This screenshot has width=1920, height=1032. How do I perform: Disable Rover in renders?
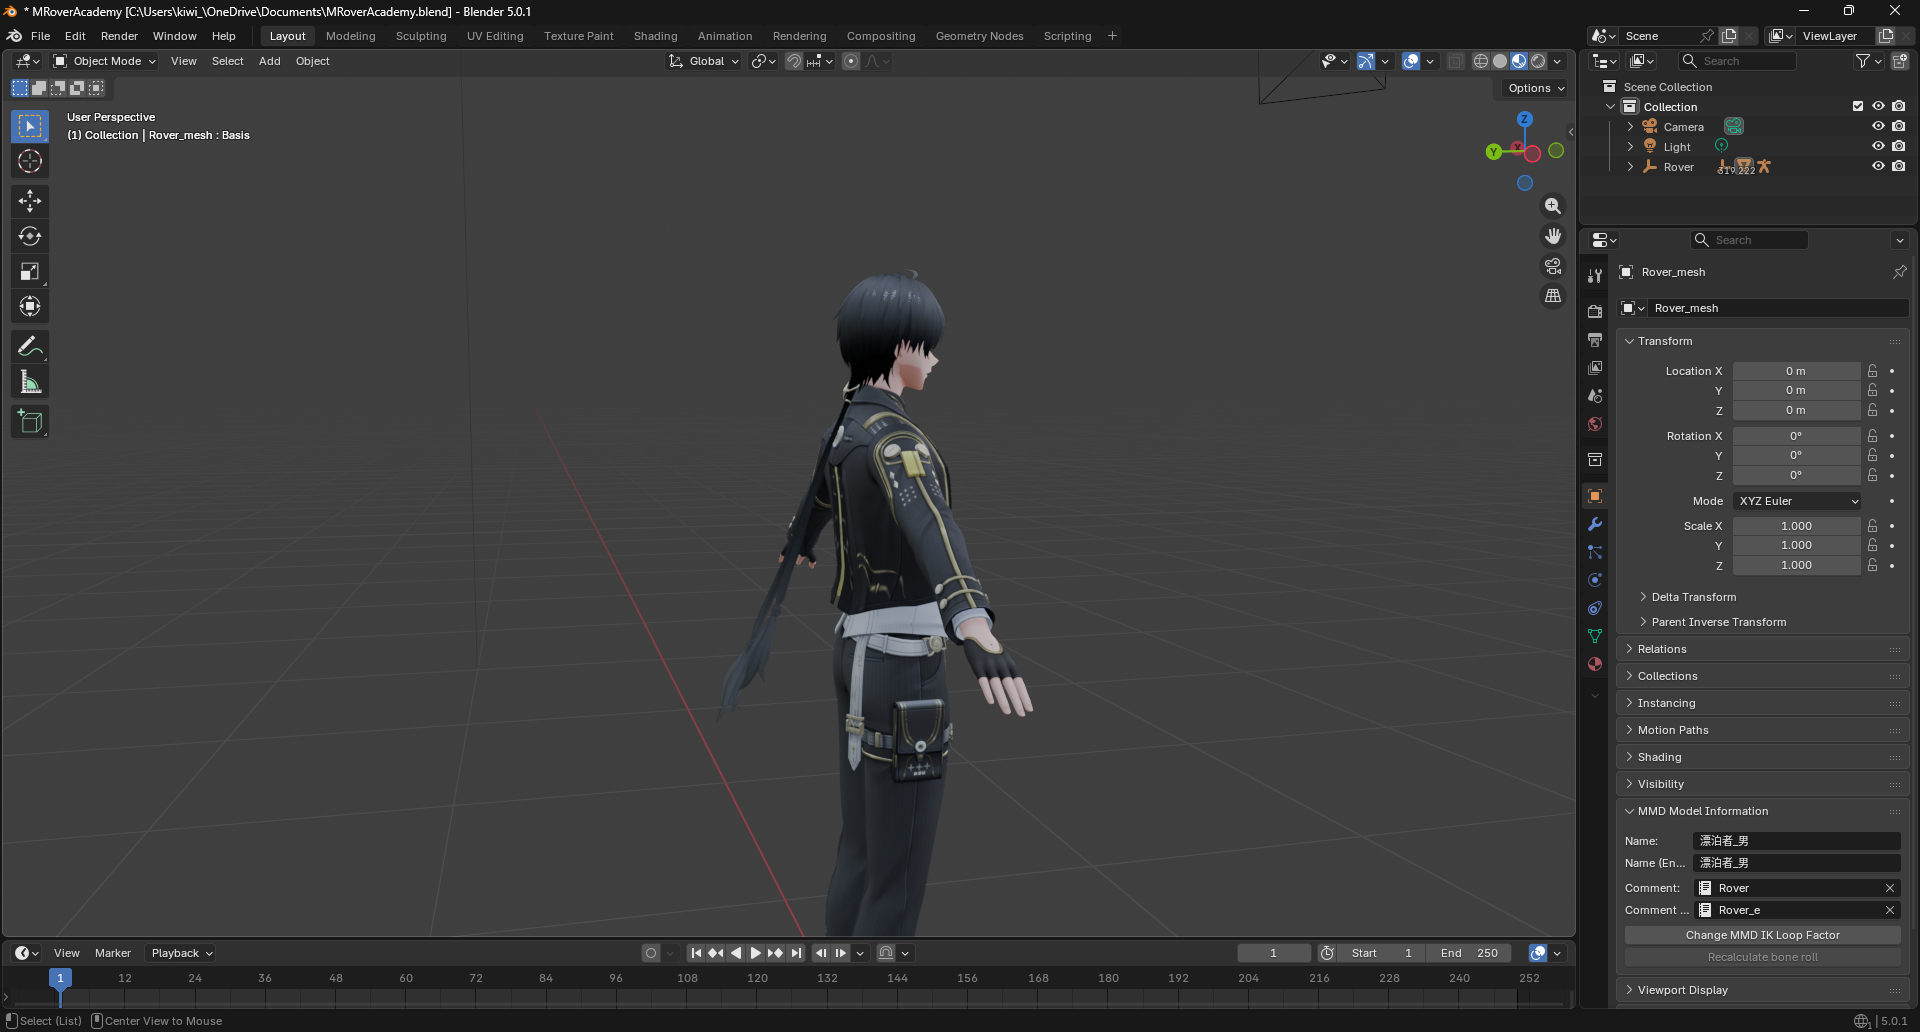(x=1898, y=167)
